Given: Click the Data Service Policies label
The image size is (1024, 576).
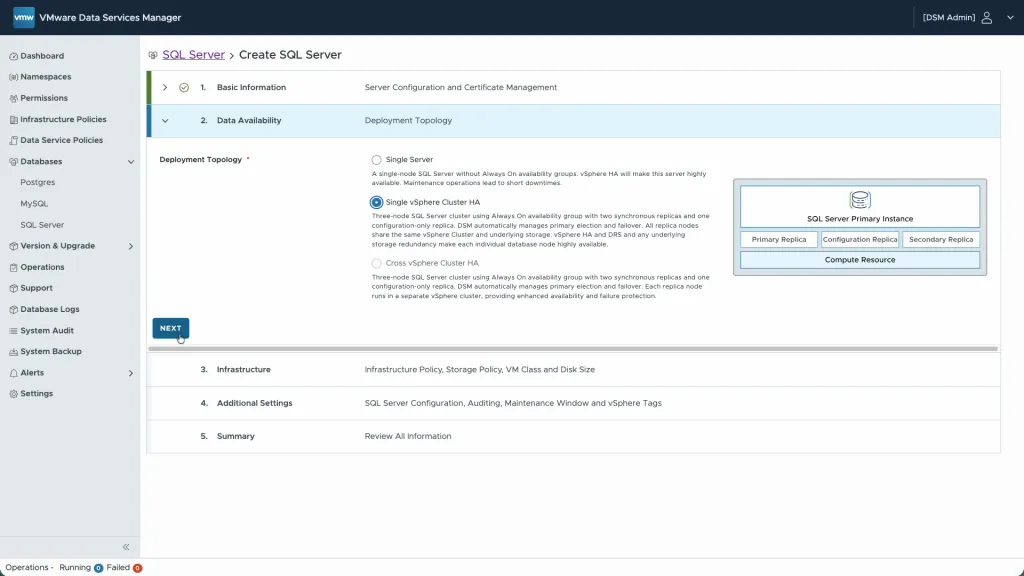Looking at the screenshot, I should point(61,140).
